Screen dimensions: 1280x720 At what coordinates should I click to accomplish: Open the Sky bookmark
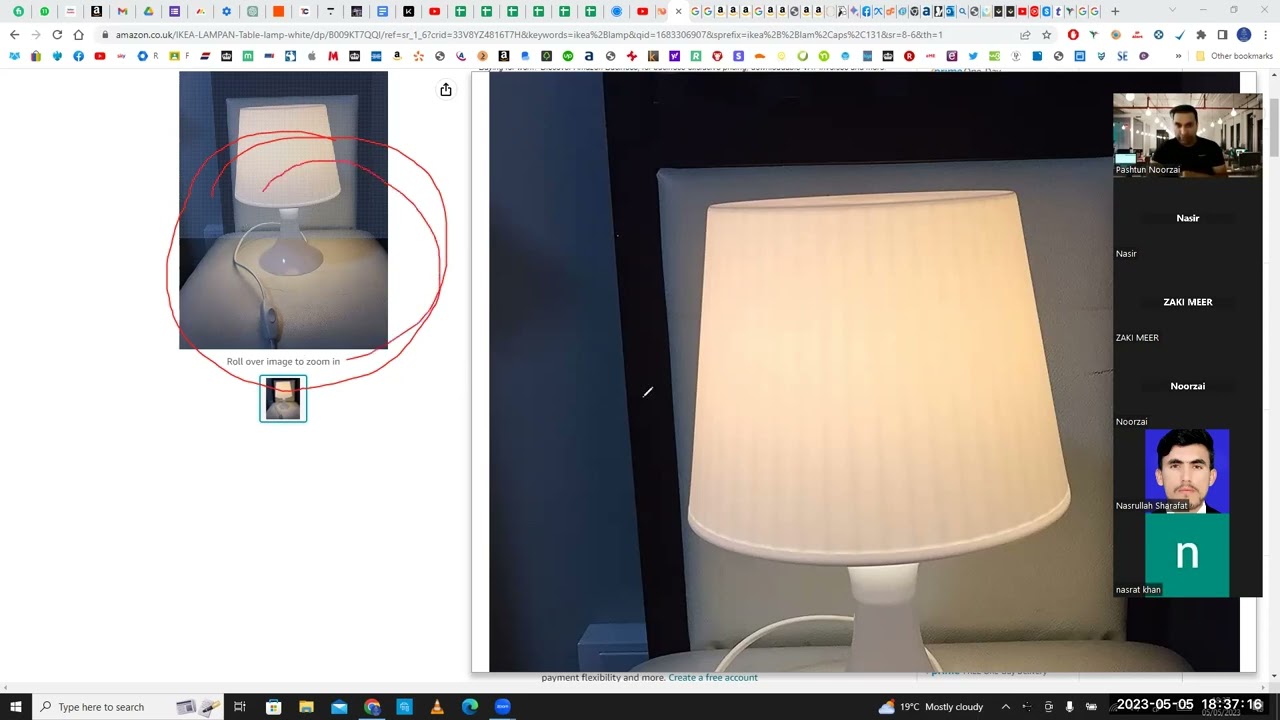(121, 56)
